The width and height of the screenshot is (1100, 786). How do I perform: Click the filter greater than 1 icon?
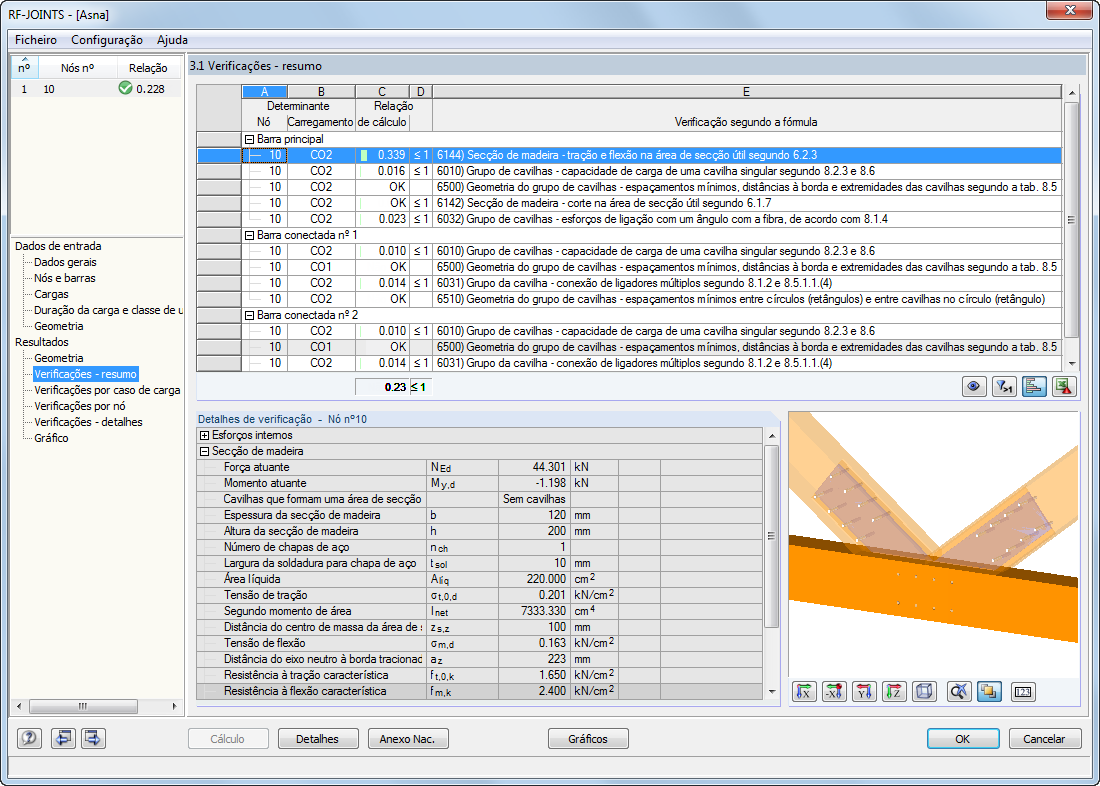(1005, 387)
